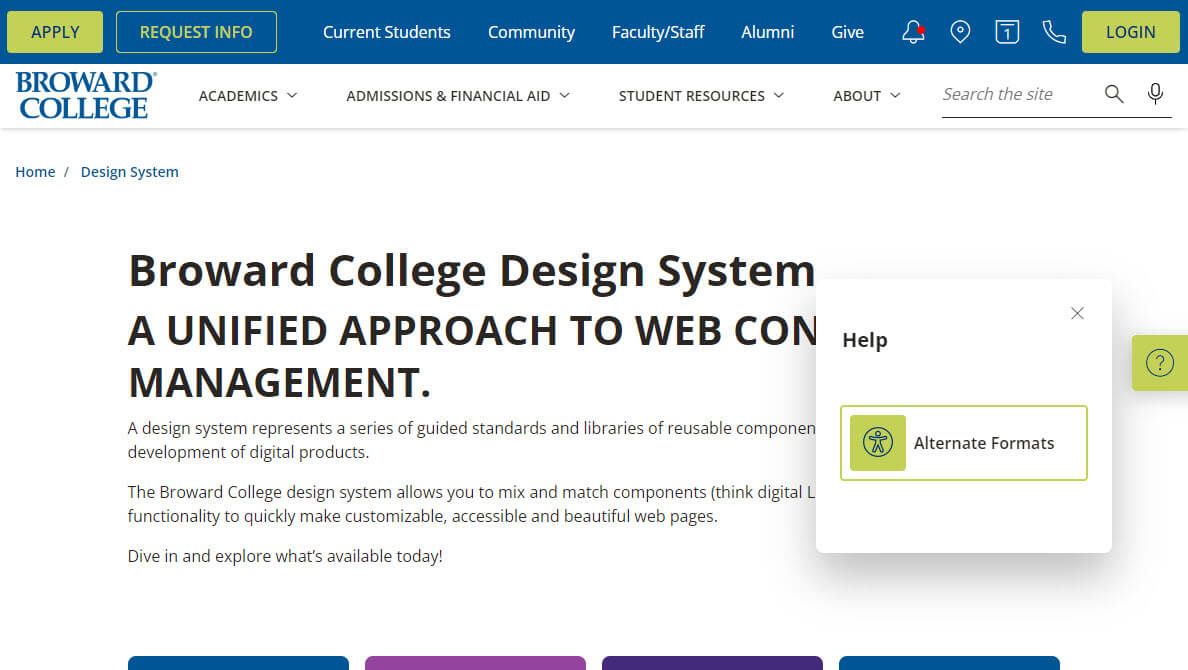
Task: Open the Alumni link
Action: point(768,32)
